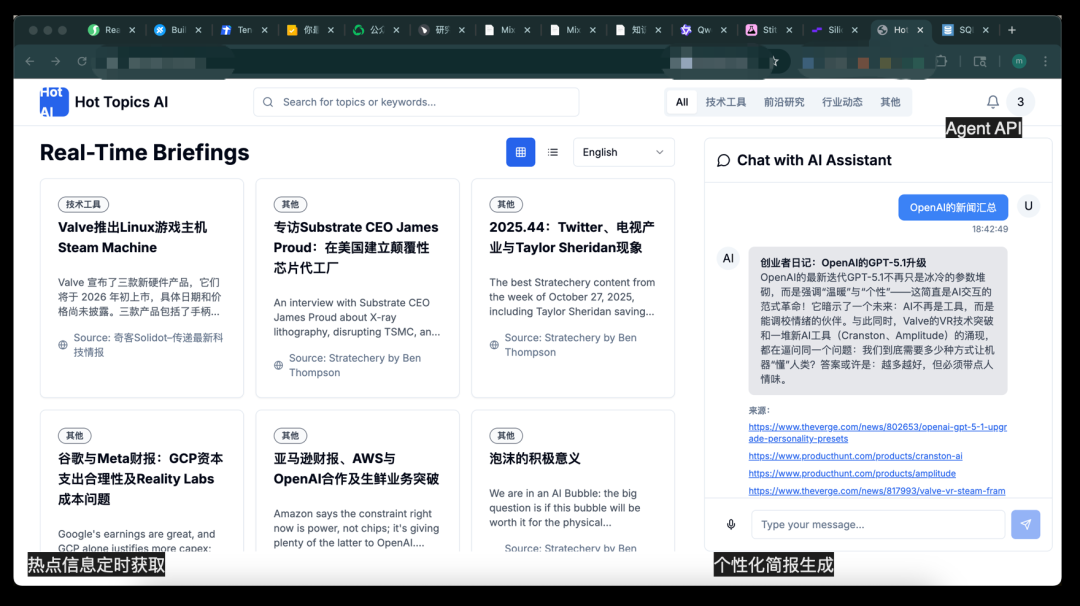The height and width of the screenshot is (606, 1080).
Task: Reload the page with the refresh icon
Action: 82,61
